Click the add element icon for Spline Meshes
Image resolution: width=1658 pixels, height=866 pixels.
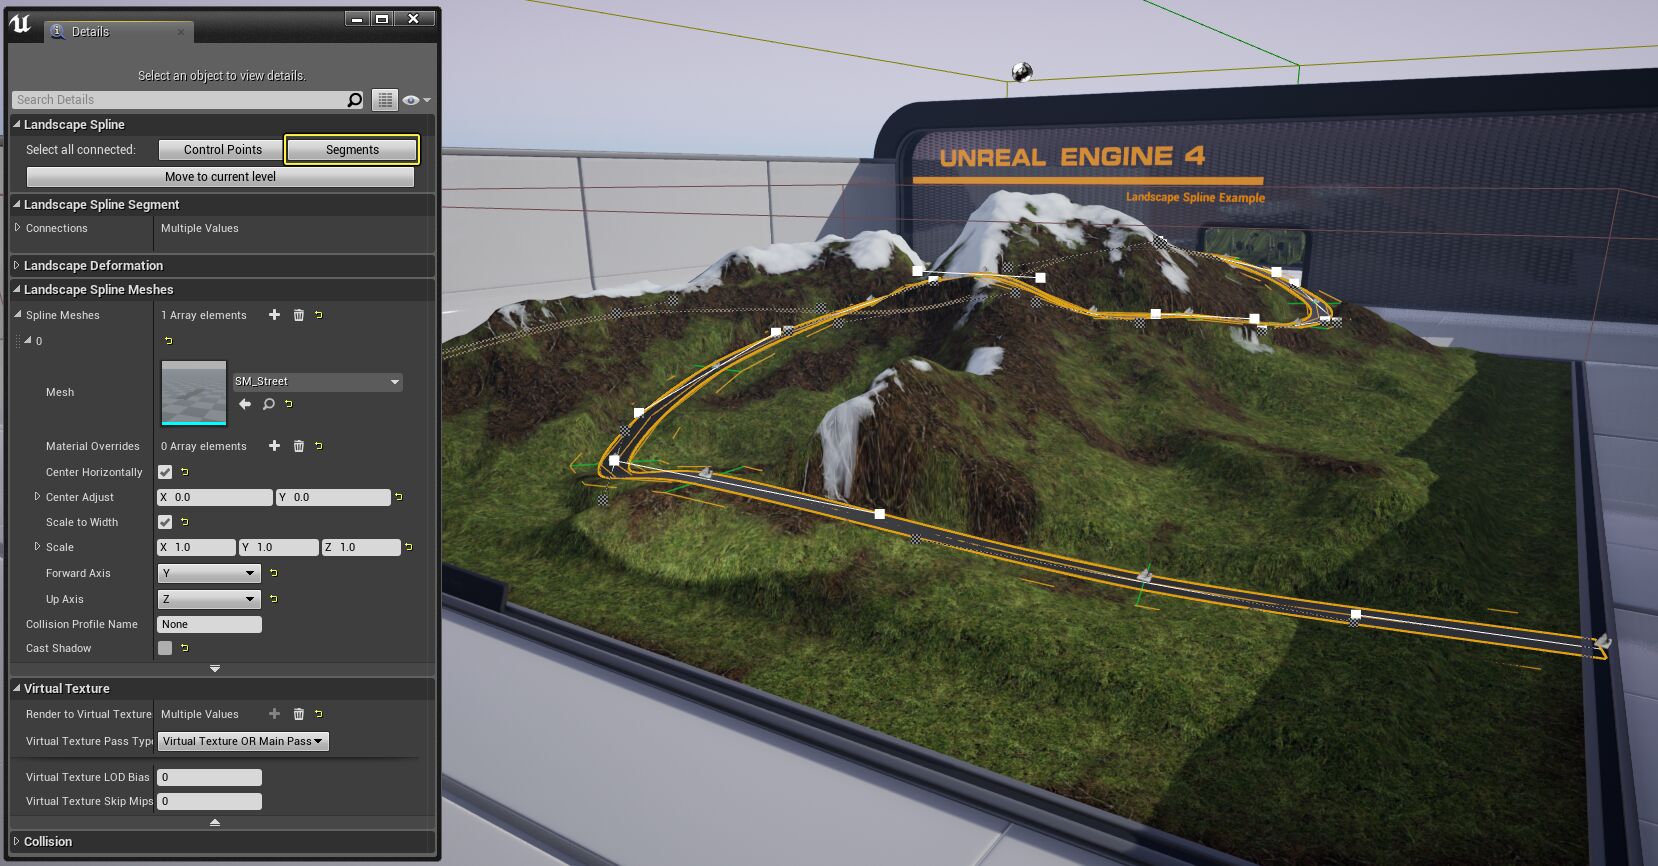click(x=274, y=315)
